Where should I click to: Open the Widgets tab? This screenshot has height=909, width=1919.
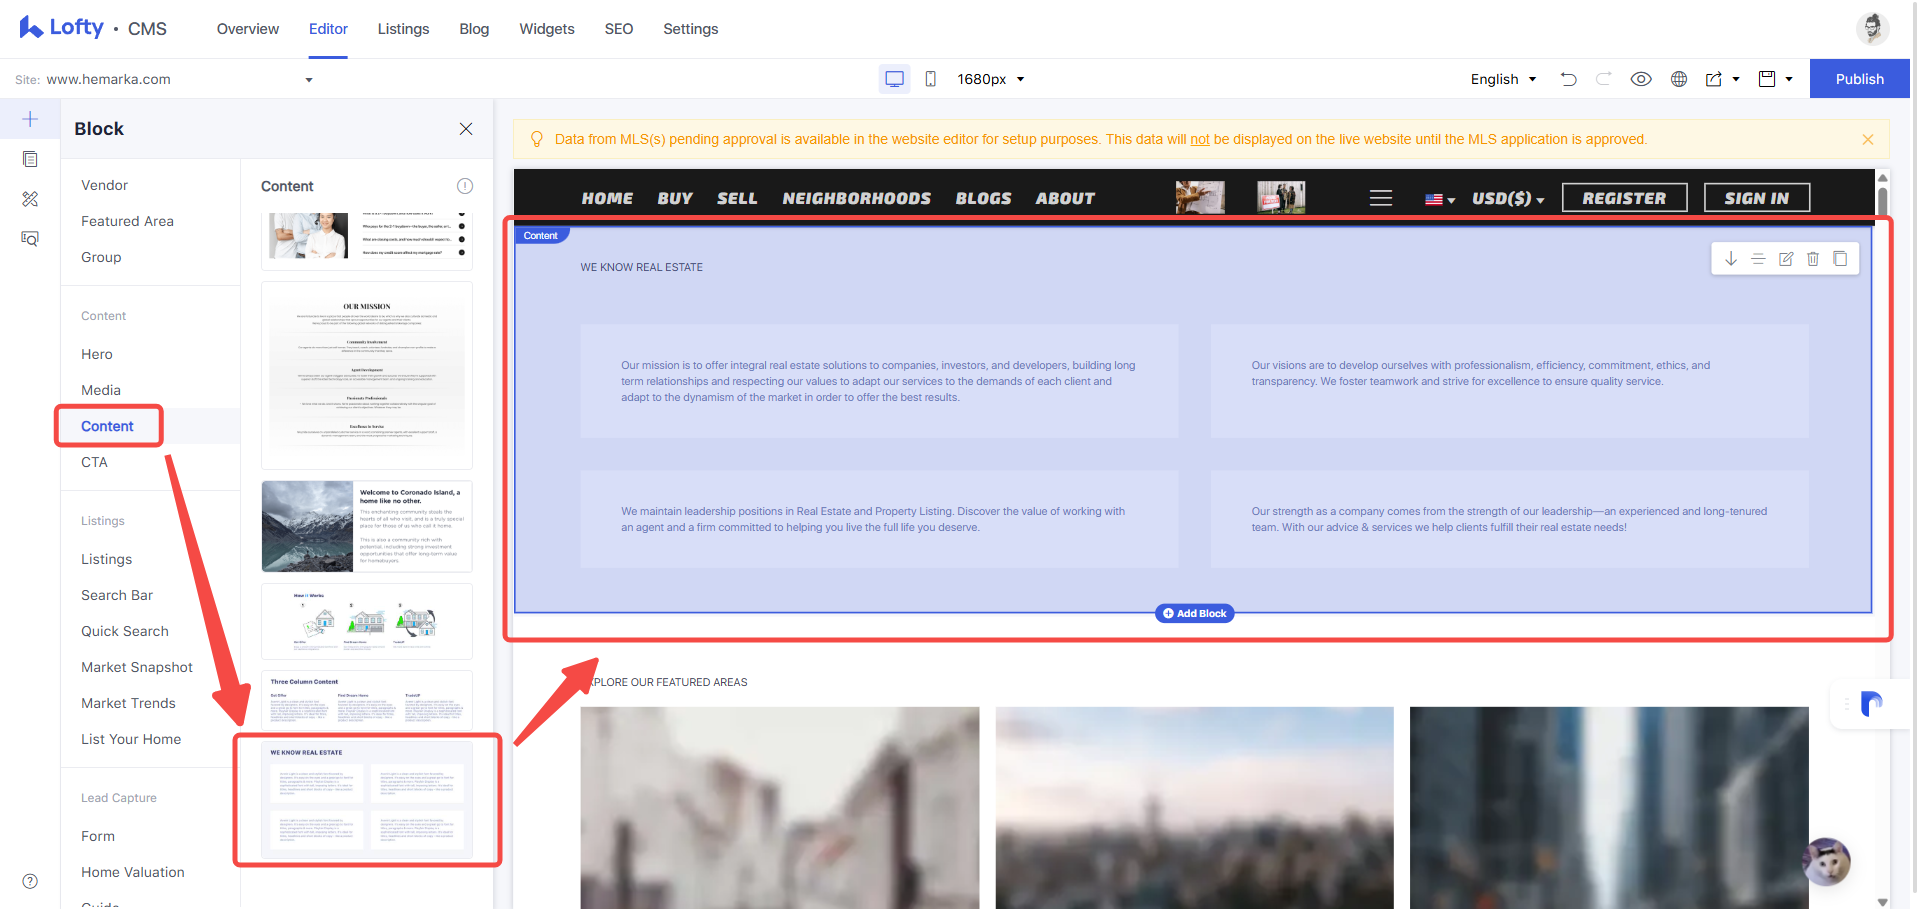click(547, 29)
